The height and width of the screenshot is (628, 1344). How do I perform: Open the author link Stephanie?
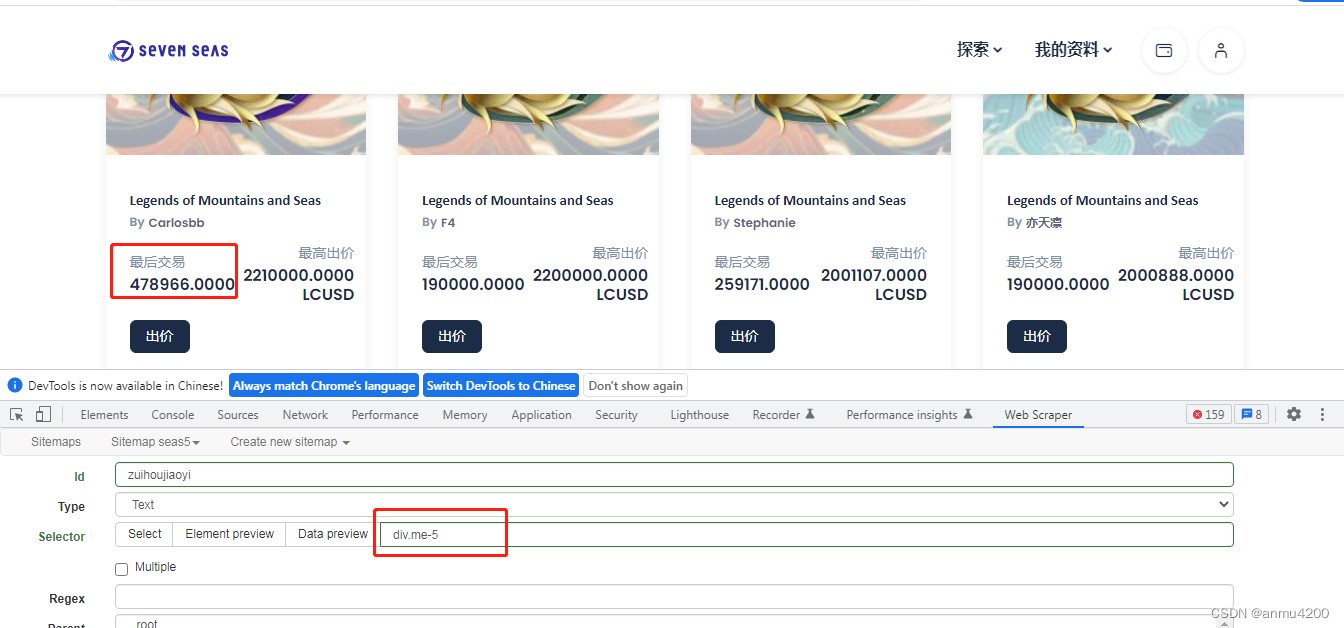[764, 223]
